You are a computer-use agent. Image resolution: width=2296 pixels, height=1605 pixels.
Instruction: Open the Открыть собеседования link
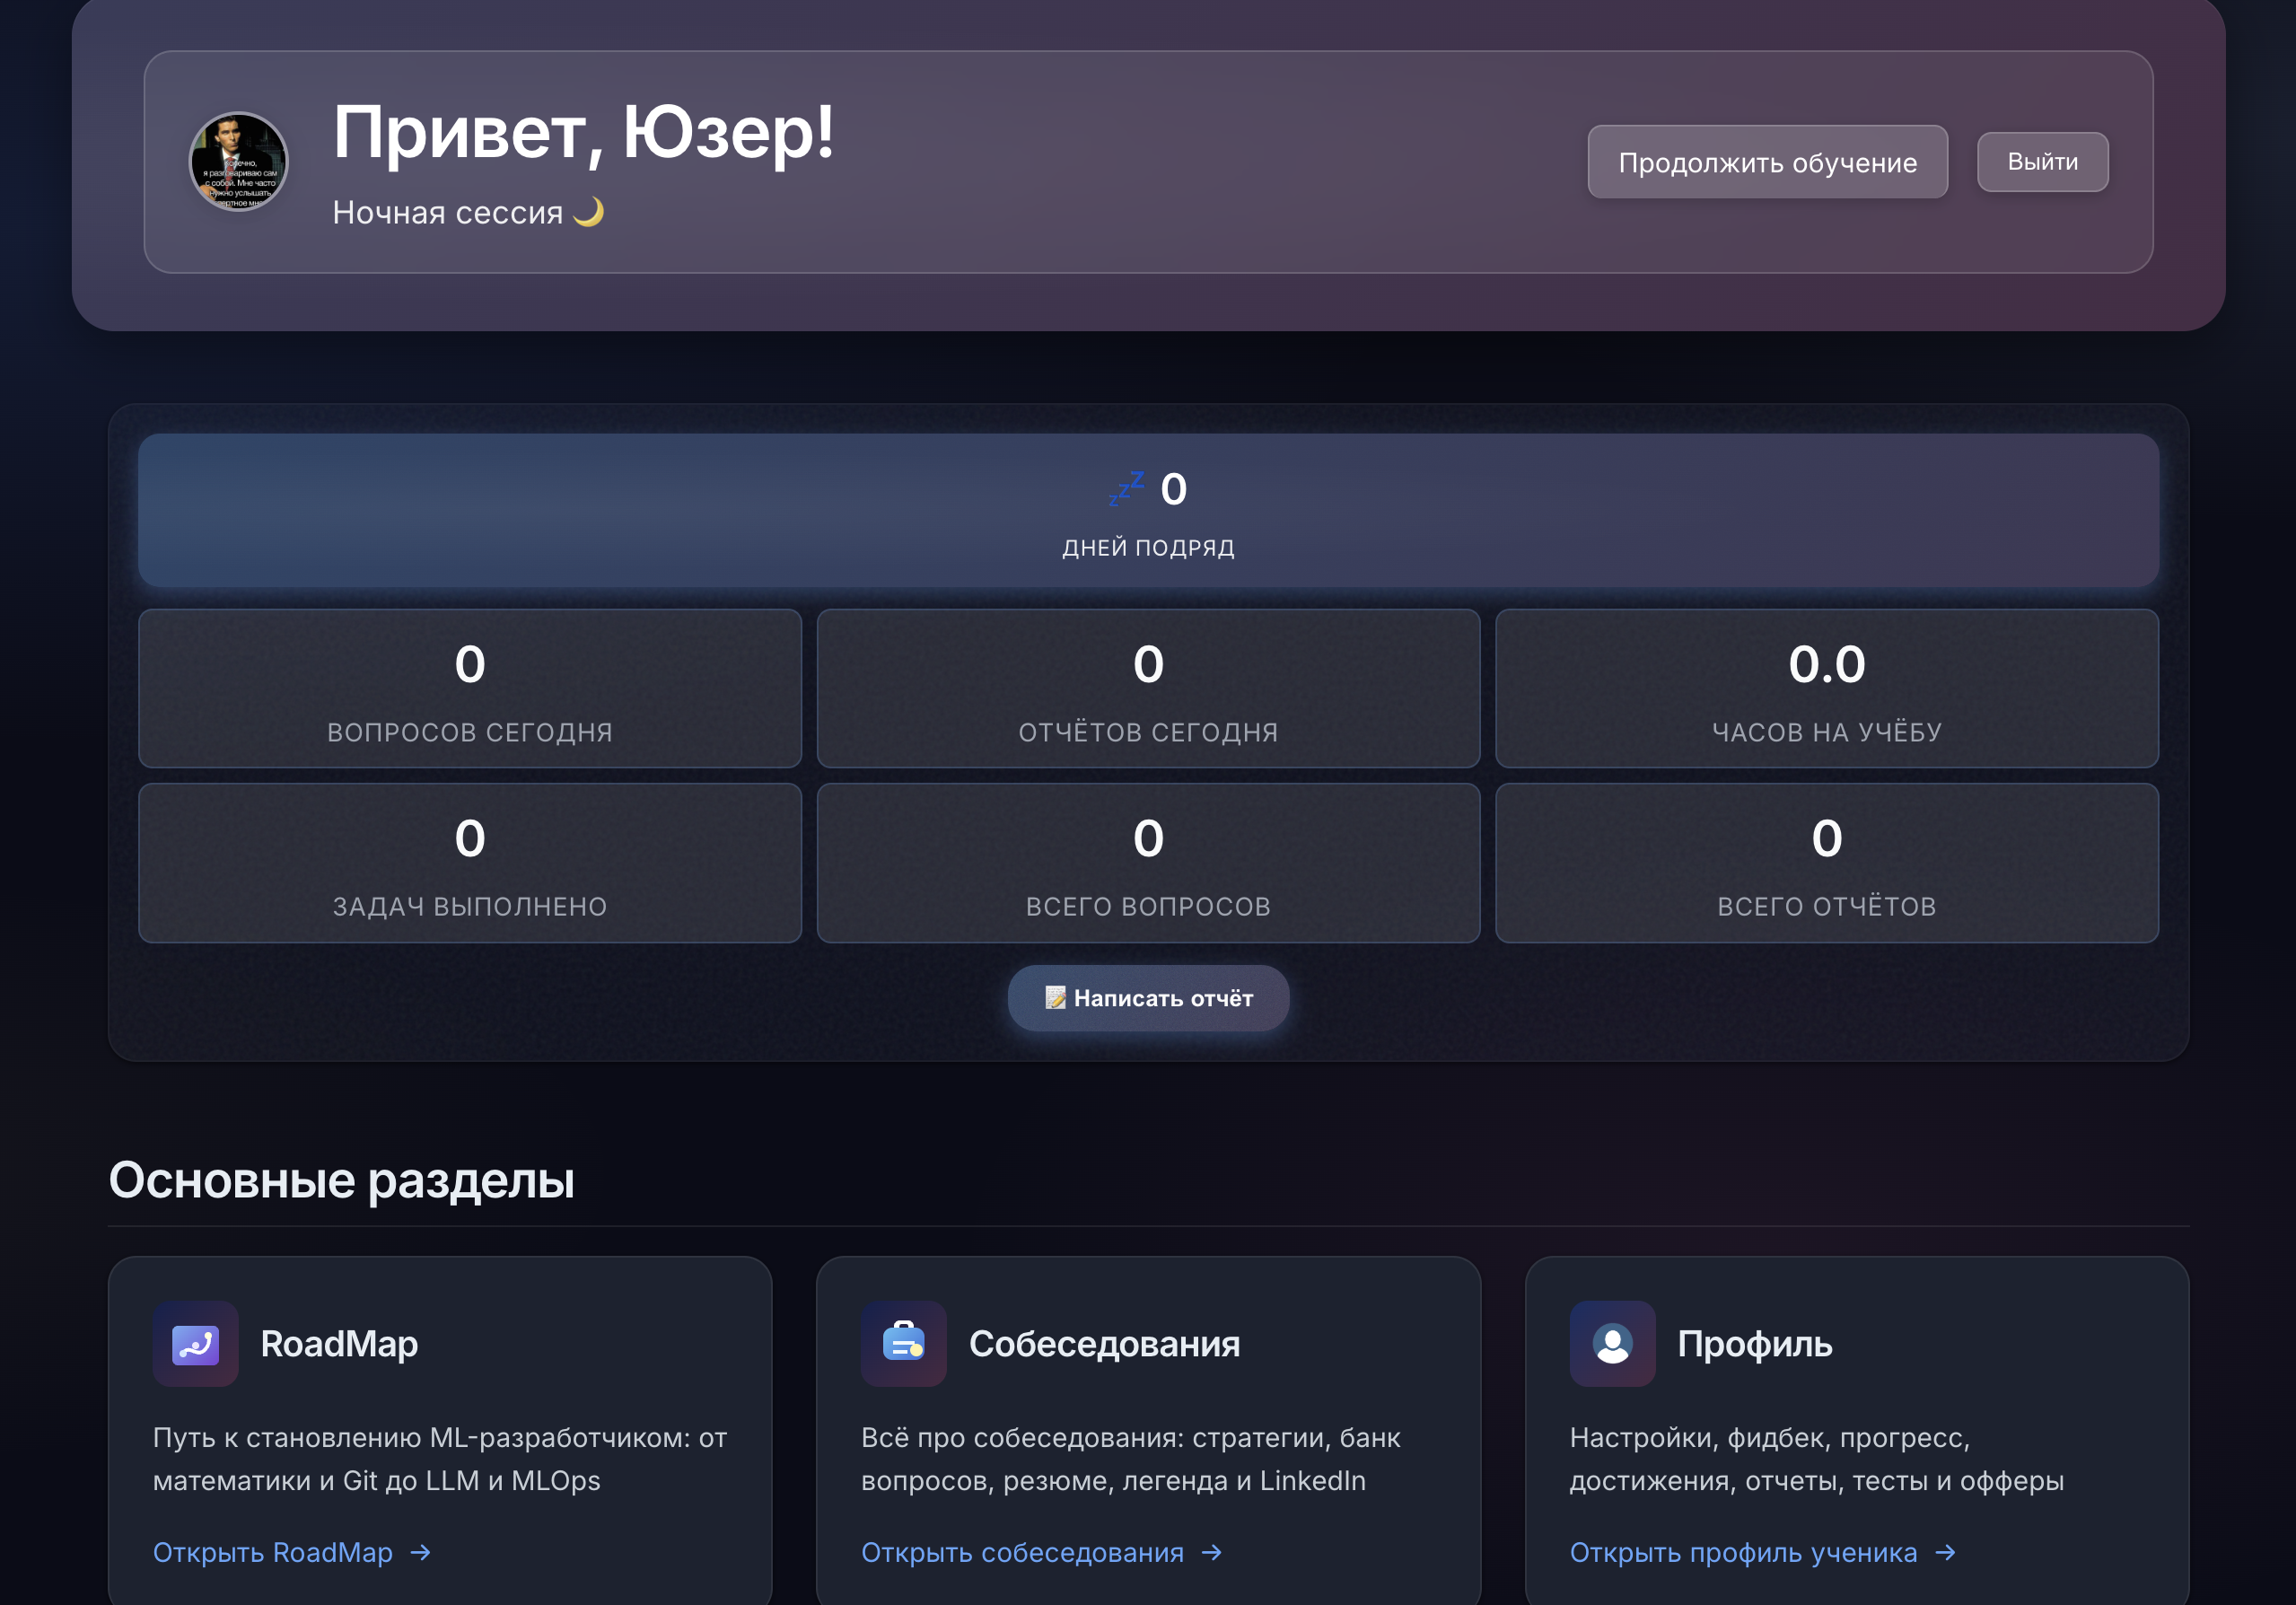pyautogui.click(x=1042, y=1552)
